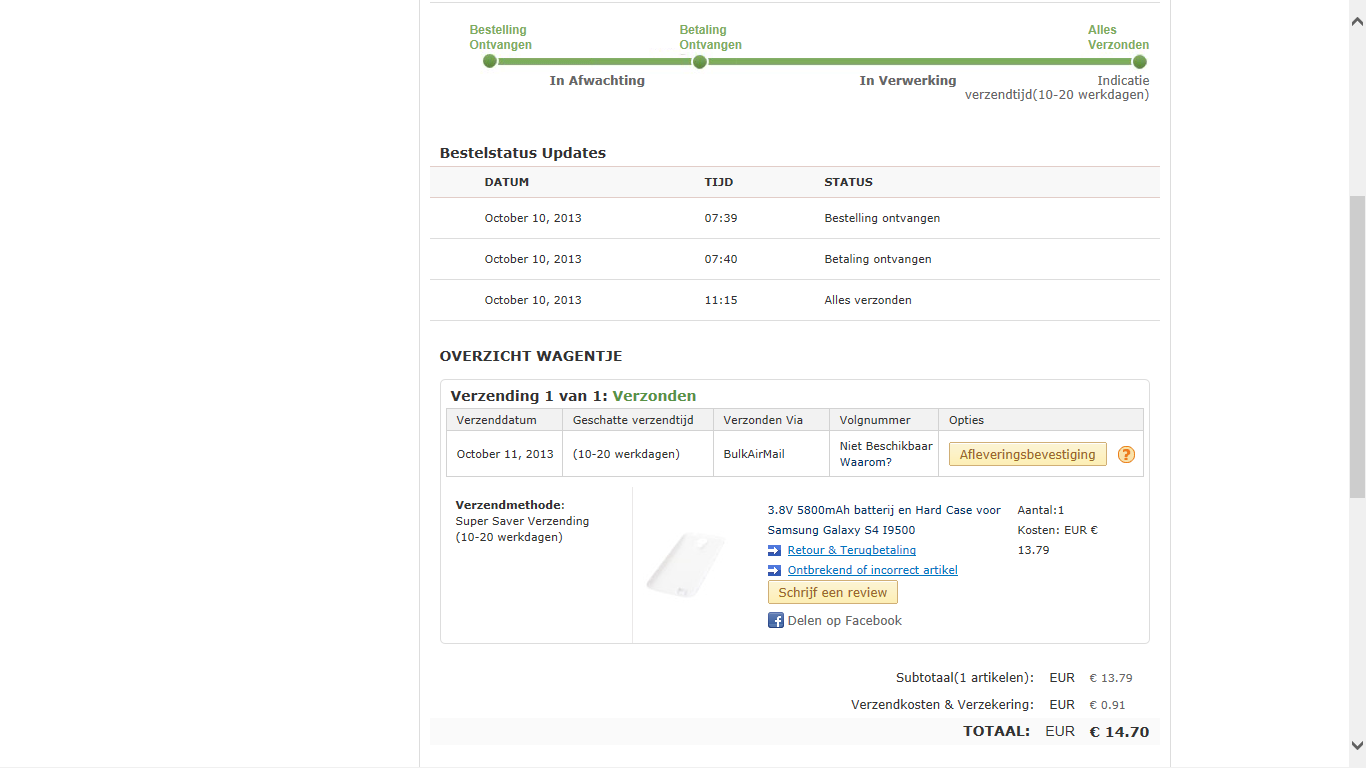The height and width of the screenshot is (768, 1366).
Task: Open the Retour & Terugbetaling link
Action: pyautogui.click(x=851, y=550)
